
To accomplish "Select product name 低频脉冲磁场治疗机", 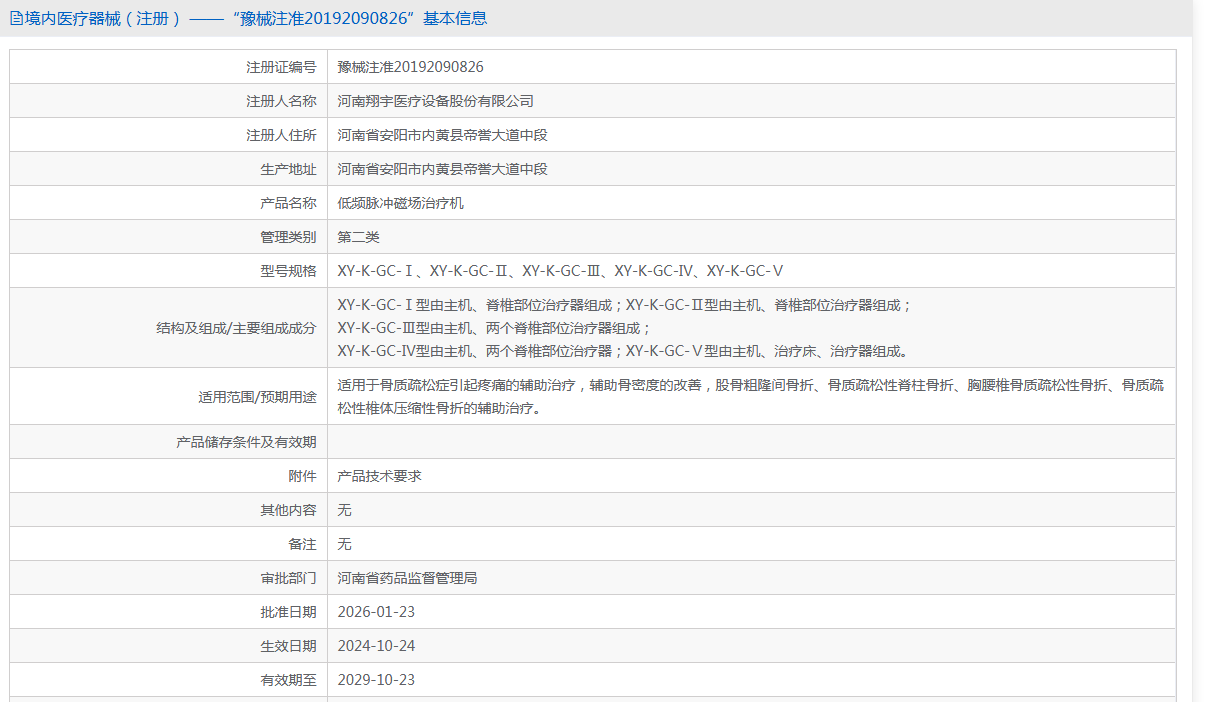I will point(400,203).
